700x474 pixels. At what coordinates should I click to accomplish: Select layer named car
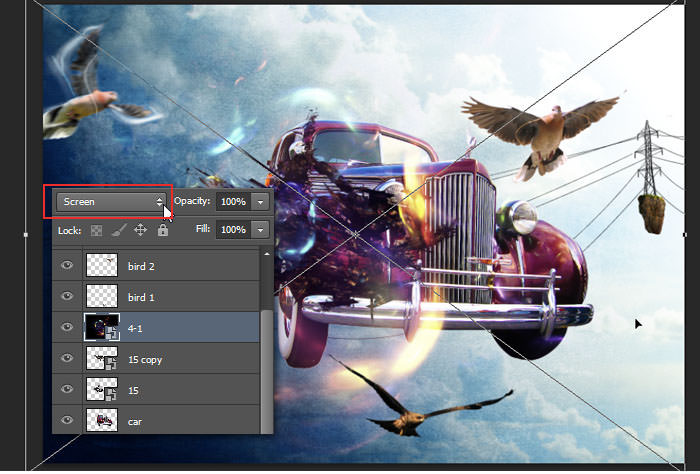pos(135,421)
